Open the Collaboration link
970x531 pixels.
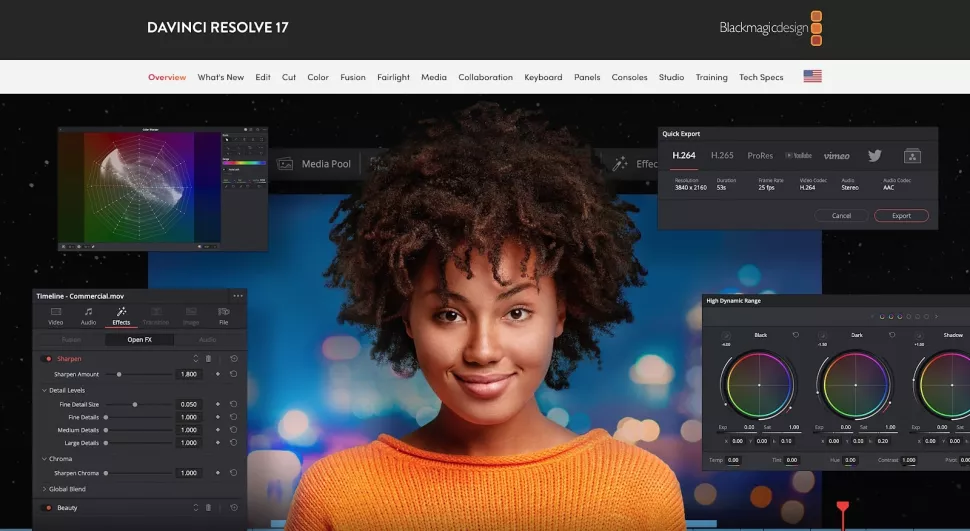click(x=486, y=77)
